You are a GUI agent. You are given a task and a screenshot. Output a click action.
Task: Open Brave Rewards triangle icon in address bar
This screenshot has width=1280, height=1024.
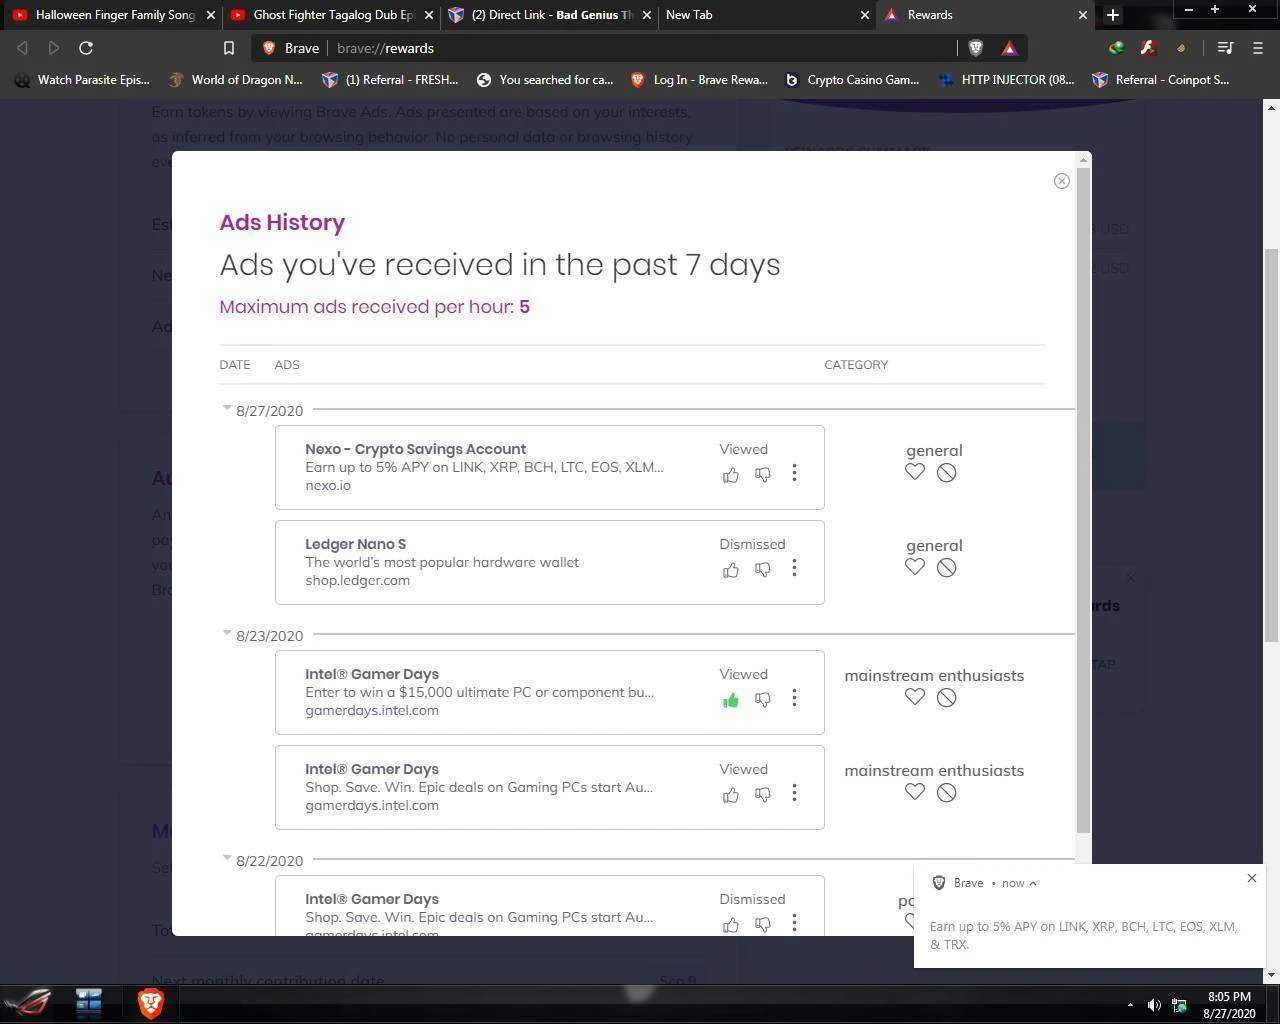[1009, 48]
